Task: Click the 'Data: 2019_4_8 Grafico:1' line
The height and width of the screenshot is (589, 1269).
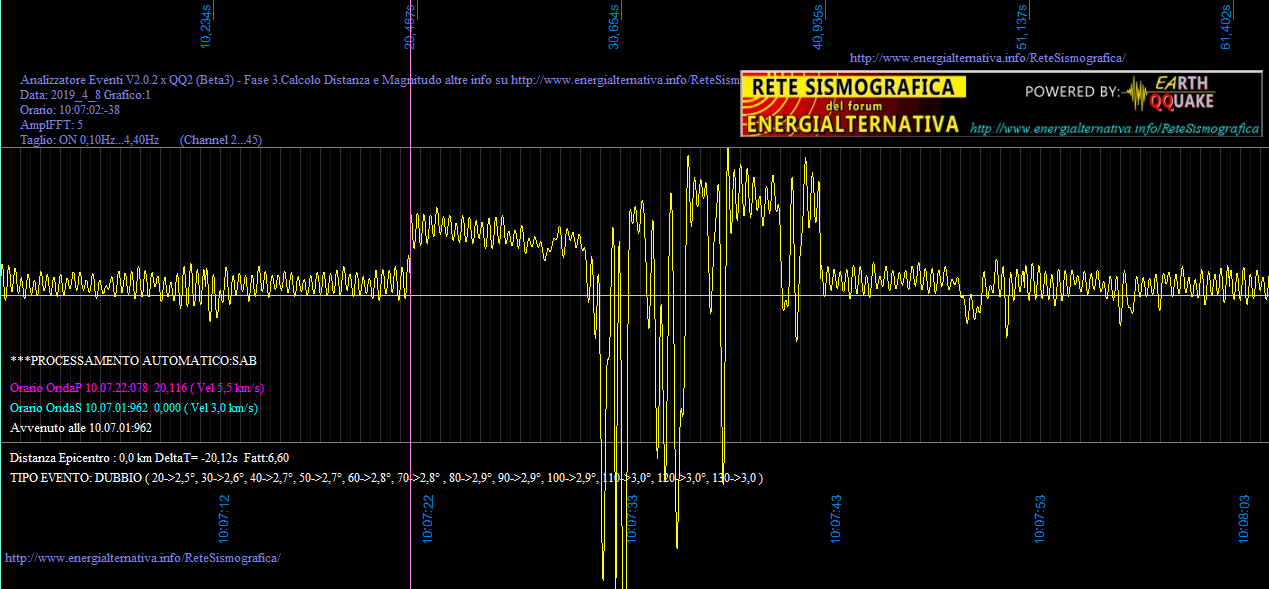Action: [x=85, y=95]
